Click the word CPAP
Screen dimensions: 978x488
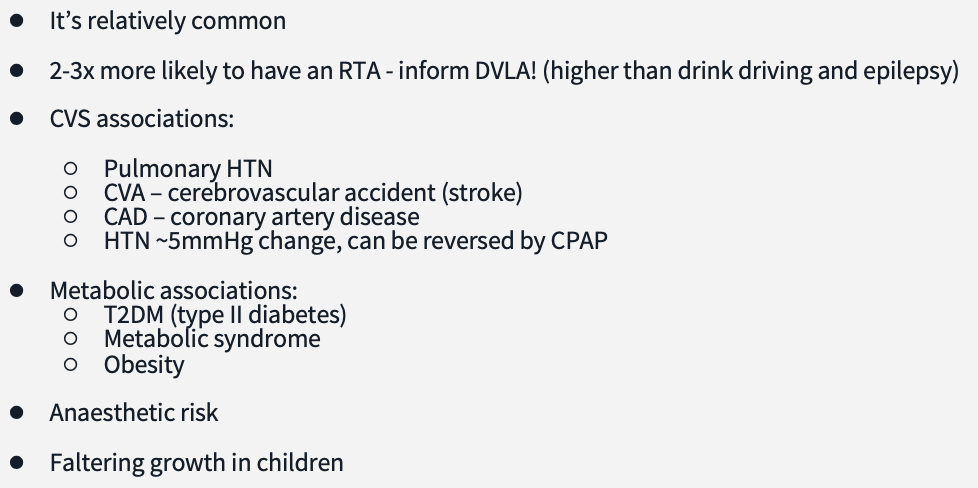click(x=579, y=240)
